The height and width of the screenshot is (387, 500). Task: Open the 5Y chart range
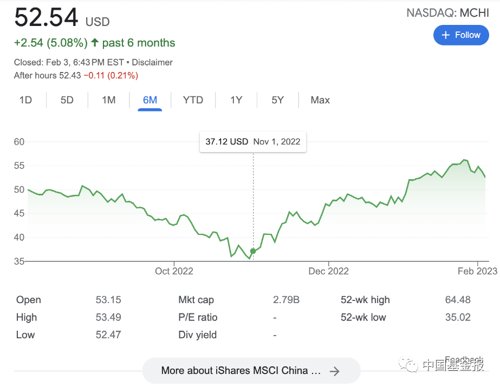click(x=277, y=100)
